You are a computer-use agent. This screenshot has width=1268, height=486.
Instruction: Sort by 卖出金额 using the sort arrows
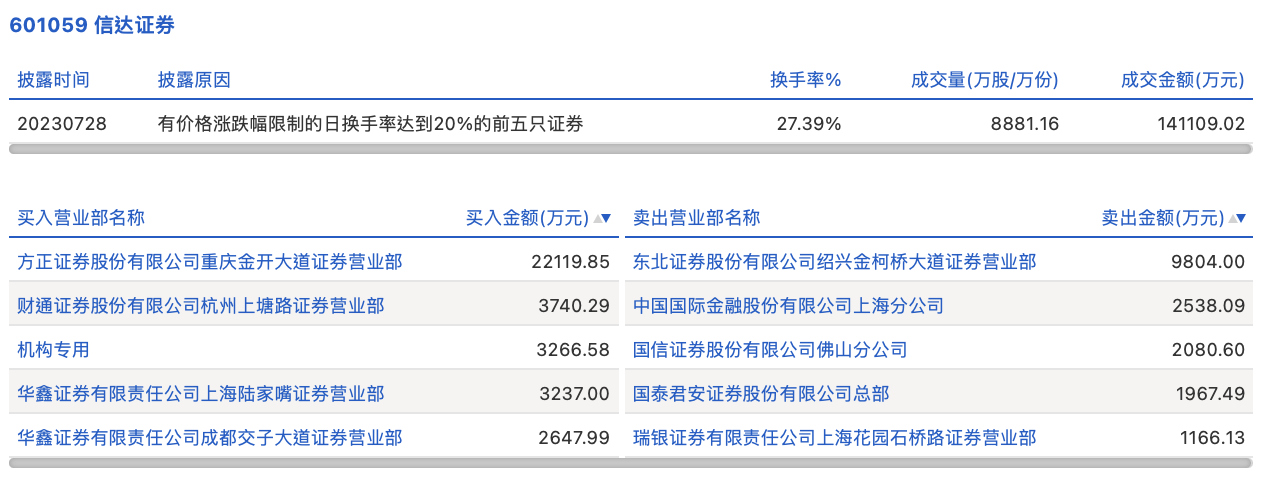tap(1237, 218)
